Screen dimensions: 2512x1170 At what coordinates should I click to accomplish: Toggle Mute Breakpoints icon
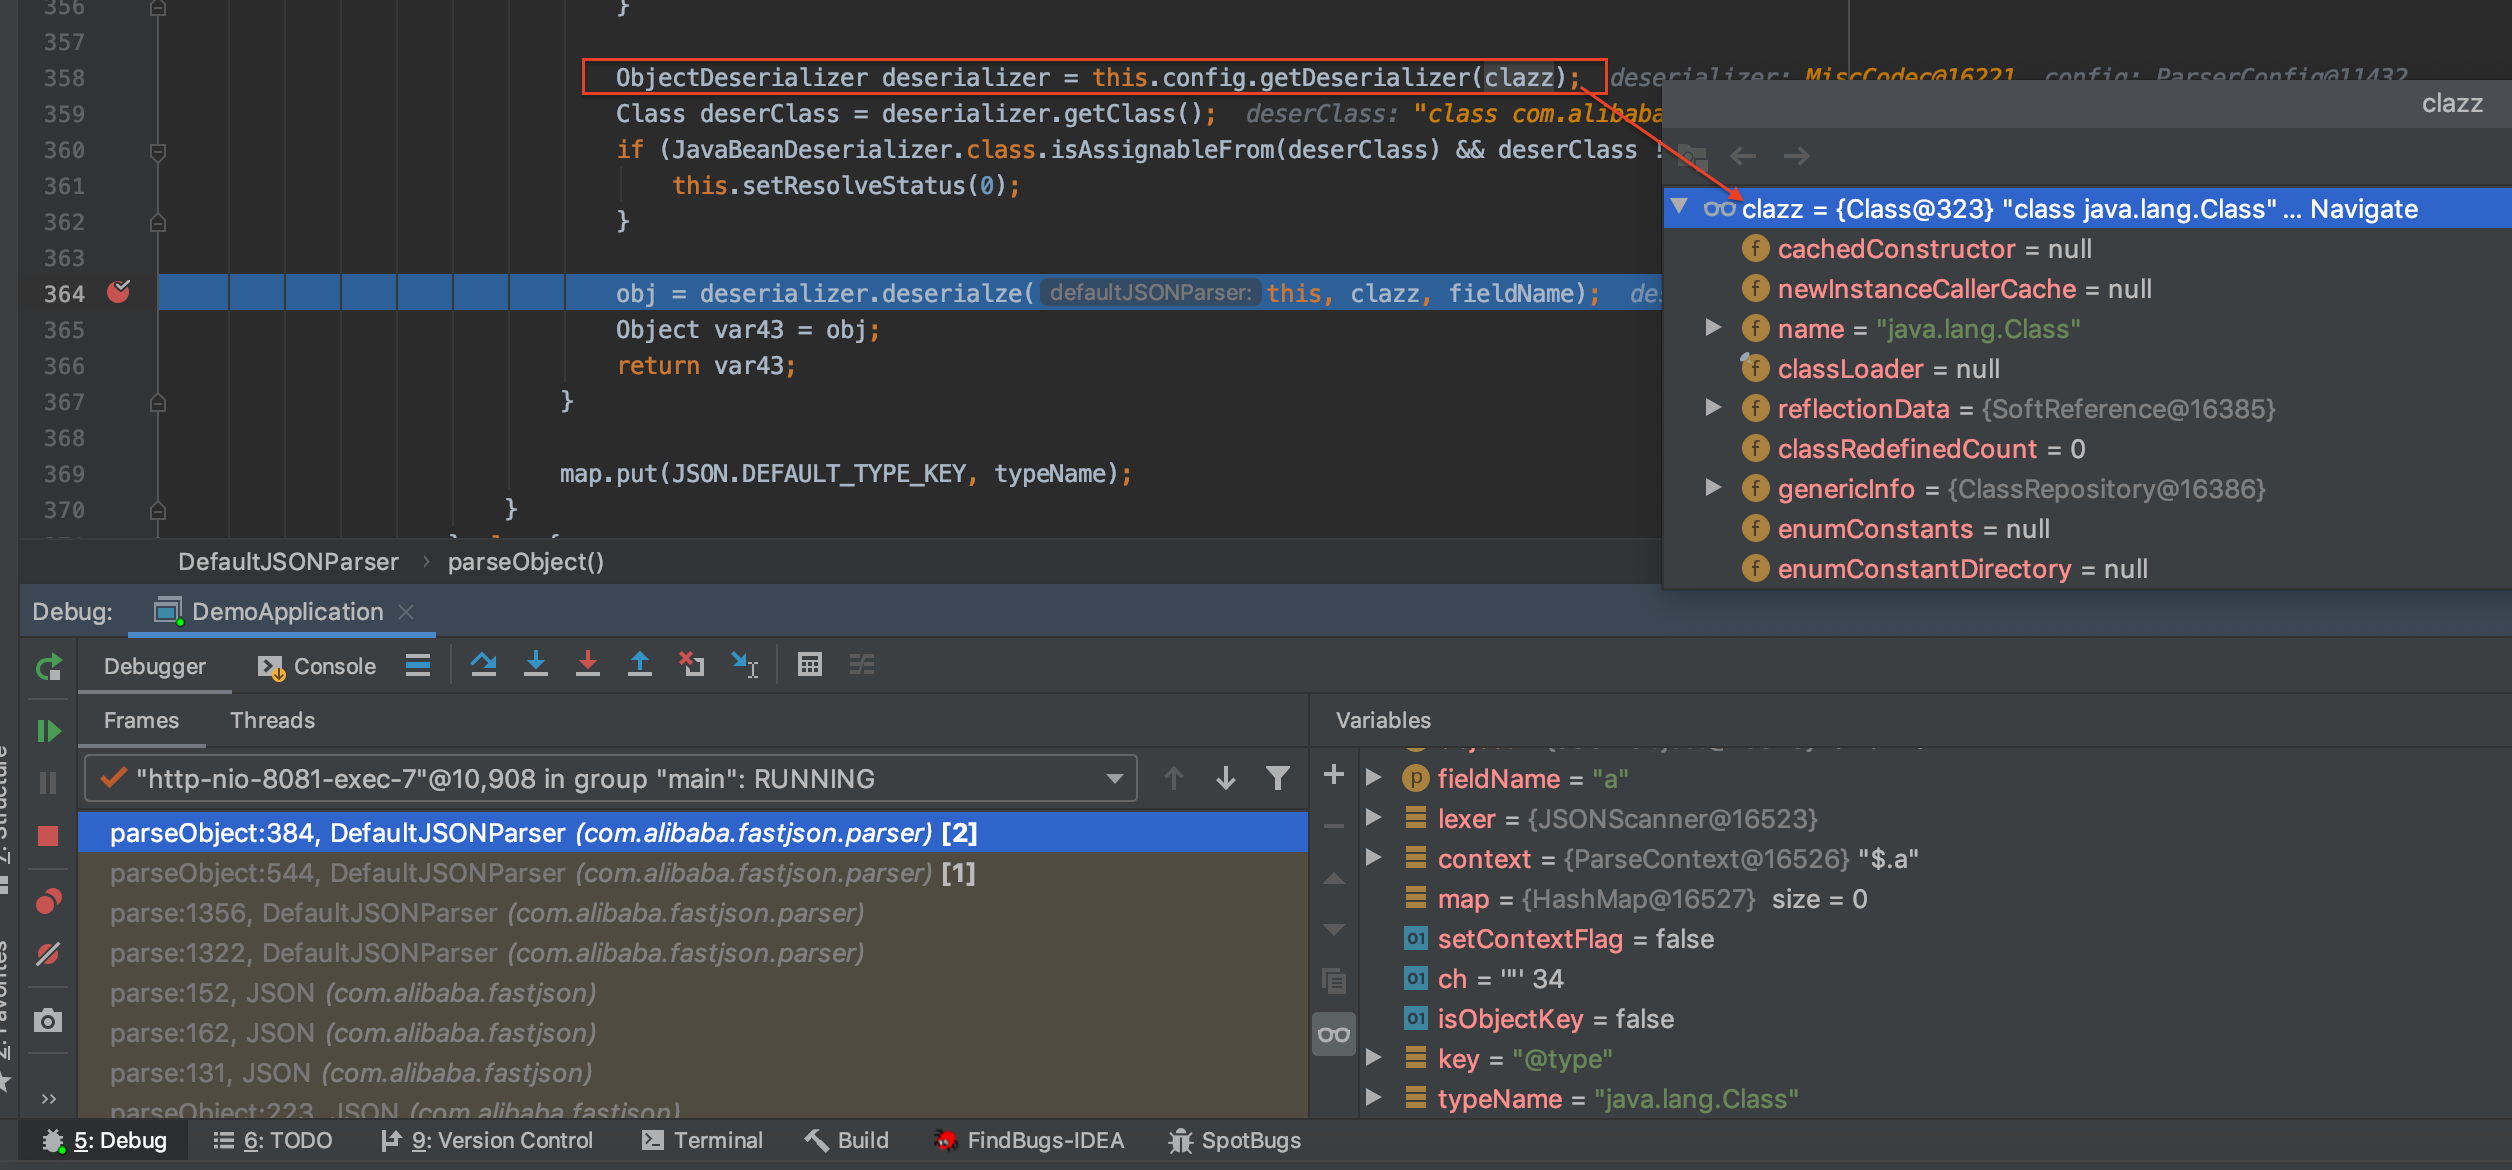click(48, 954)
